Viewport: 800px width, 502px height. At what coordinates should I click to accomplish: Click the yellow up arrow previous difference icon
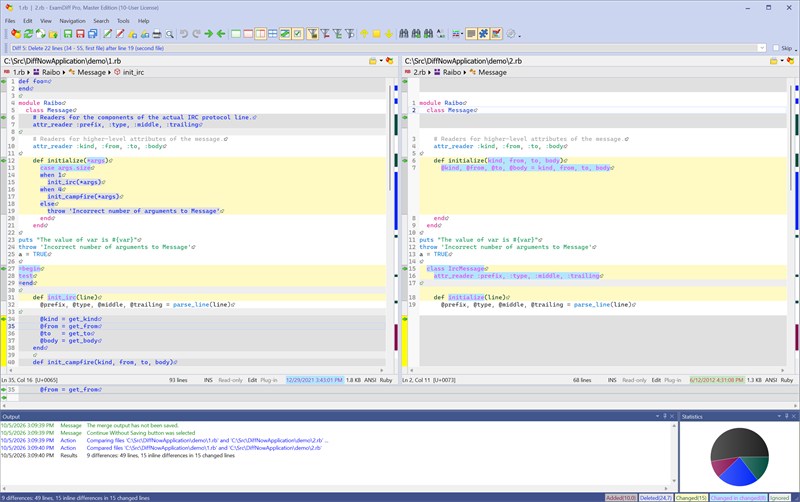point(364,34)
